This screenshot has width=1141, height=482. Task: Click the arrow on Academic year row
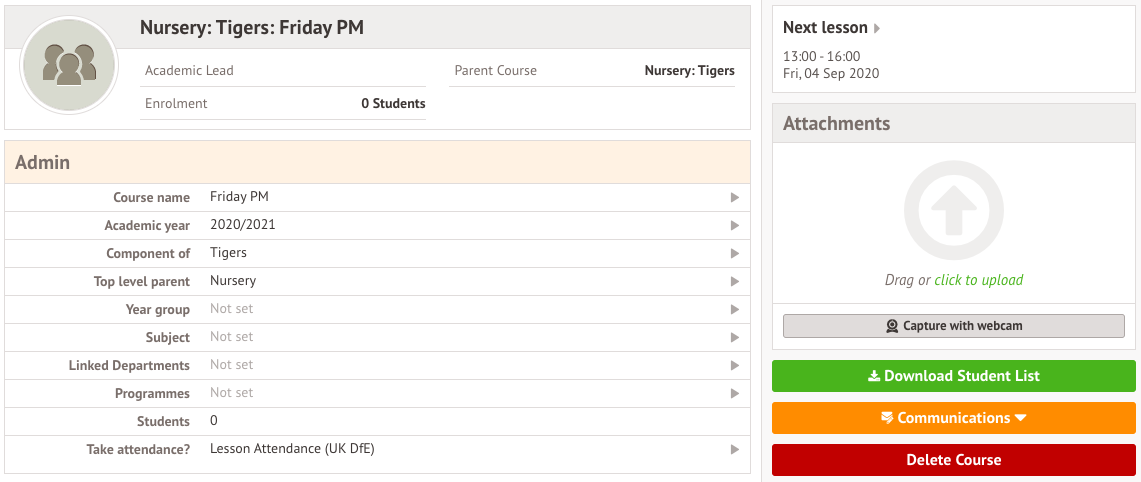[x=735, y=226]
